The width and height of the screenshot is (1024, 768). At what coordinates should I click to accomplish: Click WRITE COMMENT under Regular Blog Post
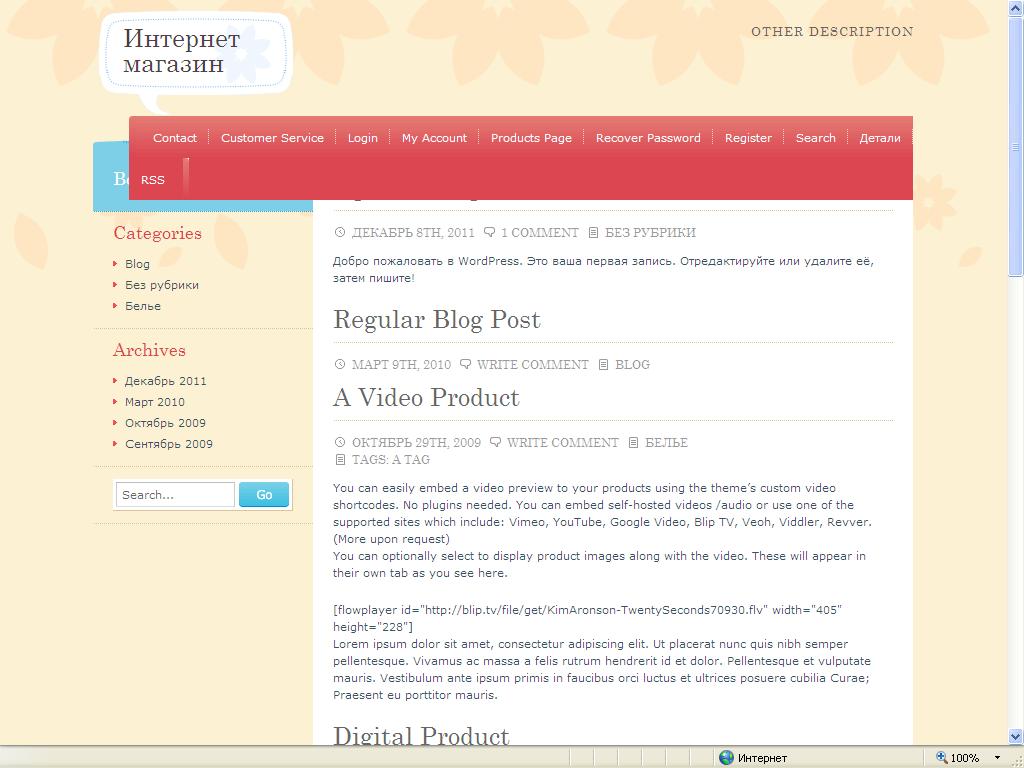pos(533,364)
